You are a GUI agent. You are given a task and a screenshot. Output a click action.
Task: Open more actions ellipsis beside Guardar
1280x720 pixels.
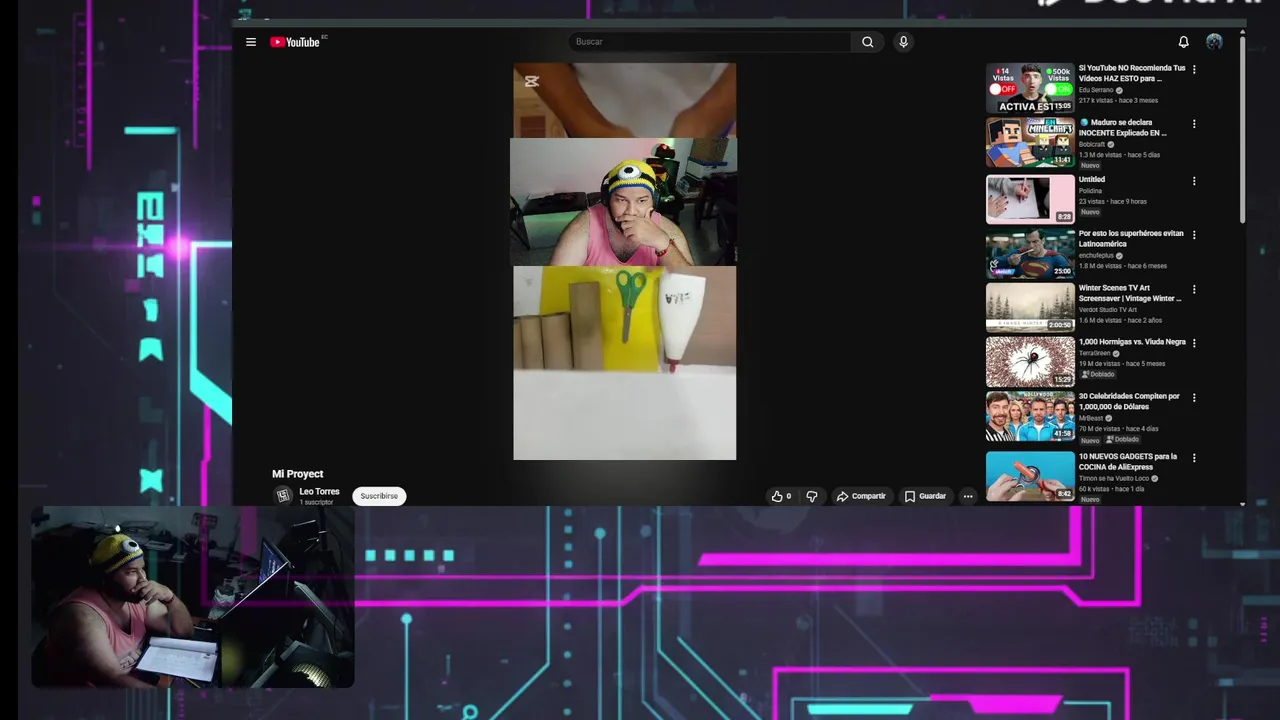click(967, 496)
